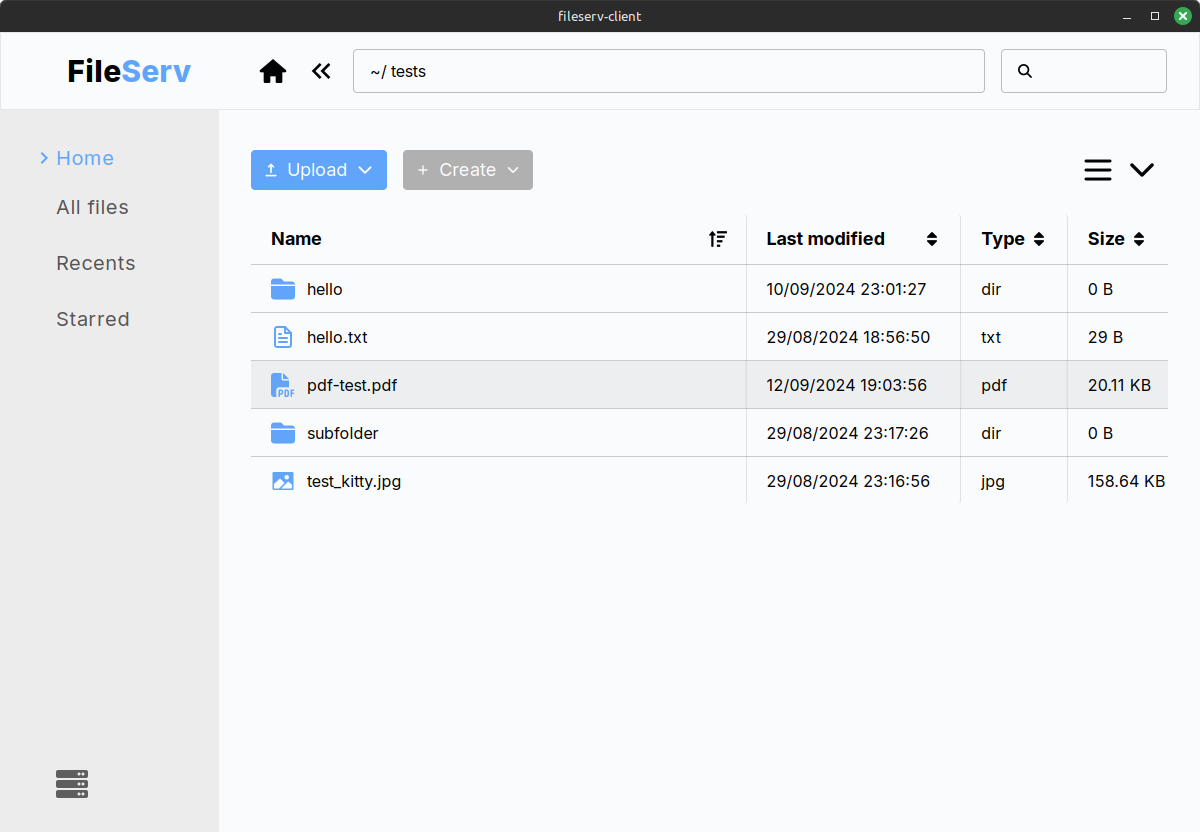1200x832 pixels.
Task: Select All files in the sidebar
Action: pos(92,207)
